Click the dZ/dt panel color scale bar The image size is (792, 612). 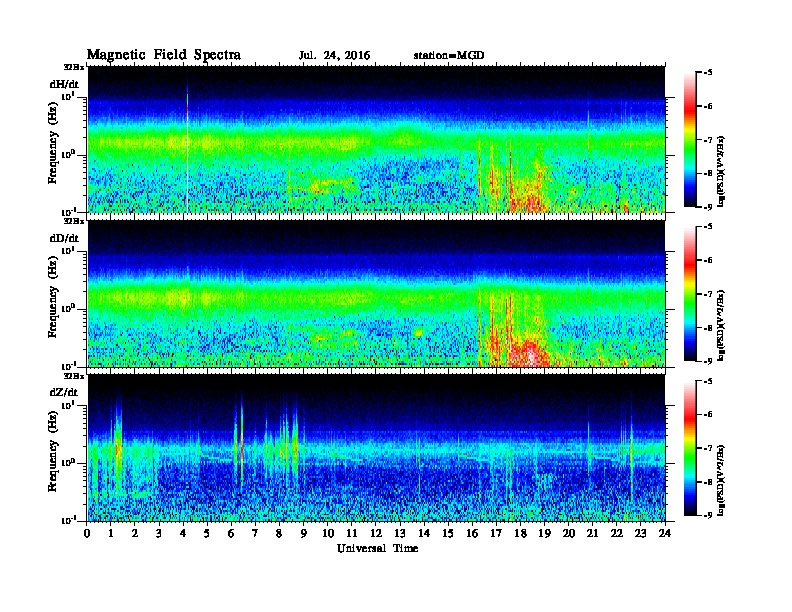click(x=690, y=448)
